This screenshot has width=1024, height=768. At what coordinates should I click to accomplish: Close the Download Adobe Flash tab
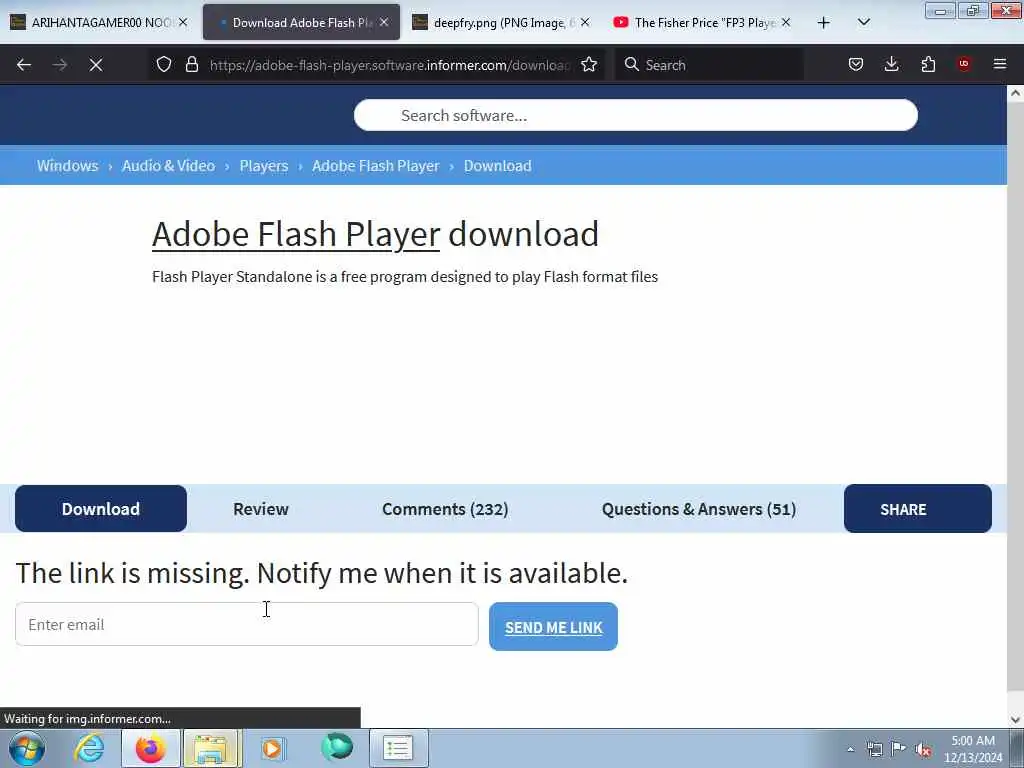pyautogui.click(x=384, y=22)
